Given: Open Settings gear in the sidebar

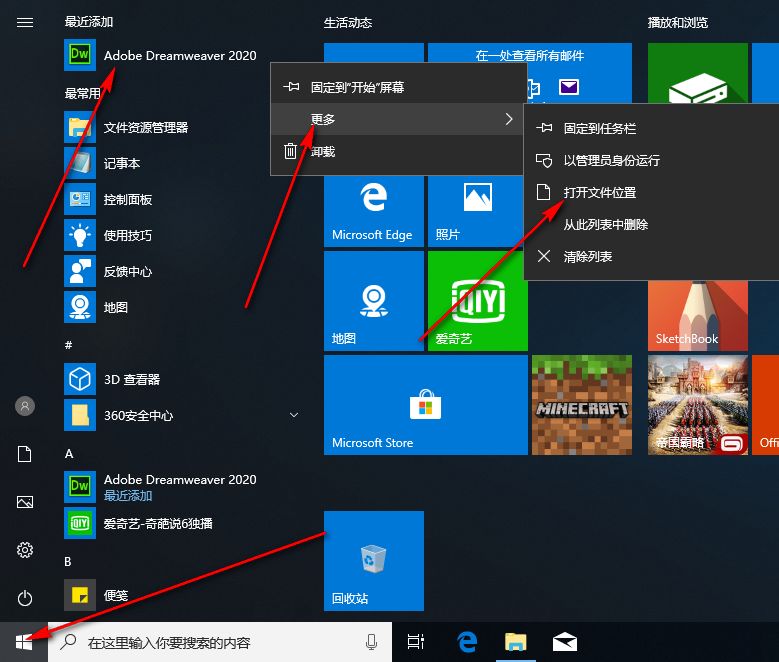Looking at the screenshot, I should point(25,550).
